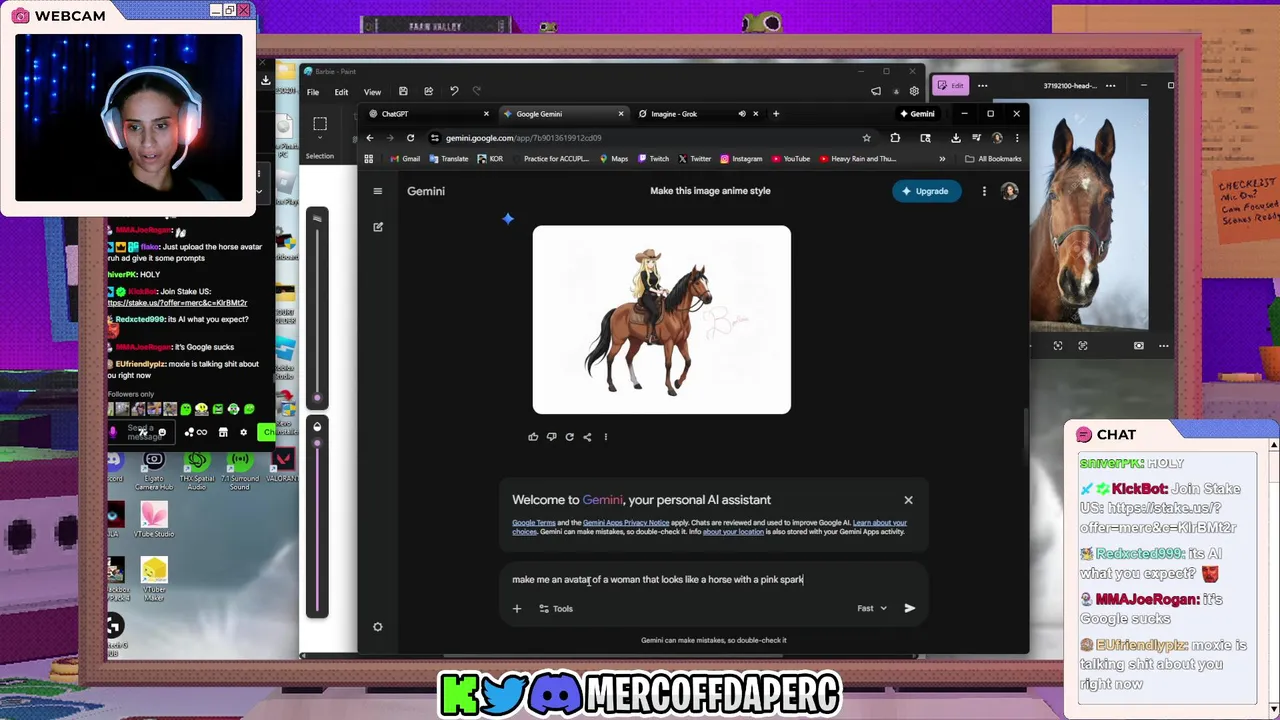This screenshot has width=1280, height=720.
Task: Save the Paint file with disk icon
Action: click(x=403, y=92)
